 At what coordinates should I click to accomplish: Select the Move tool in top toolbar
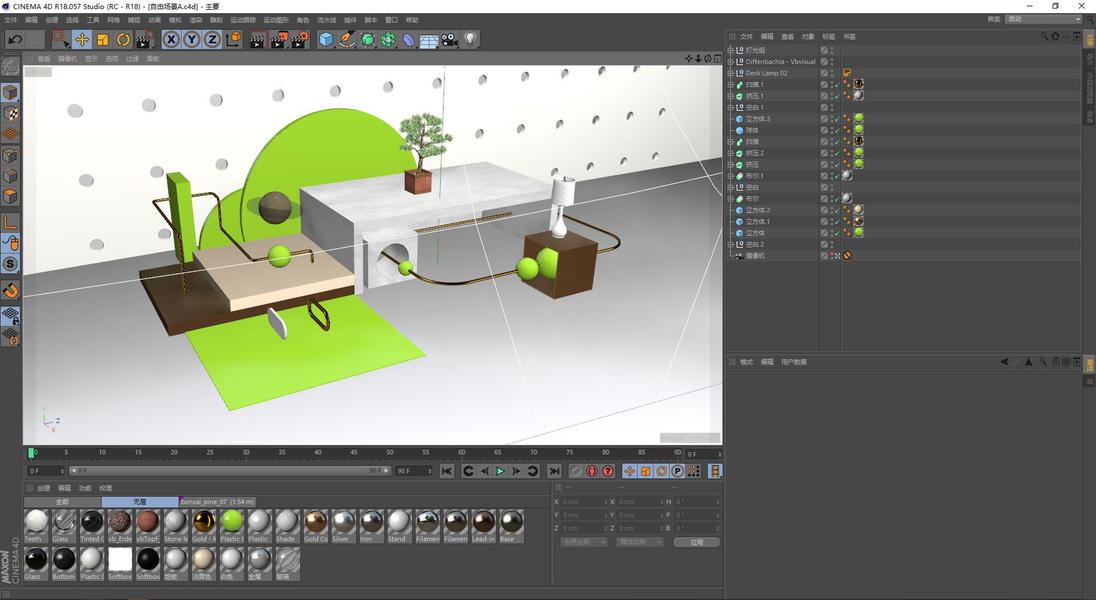point(82,40)
